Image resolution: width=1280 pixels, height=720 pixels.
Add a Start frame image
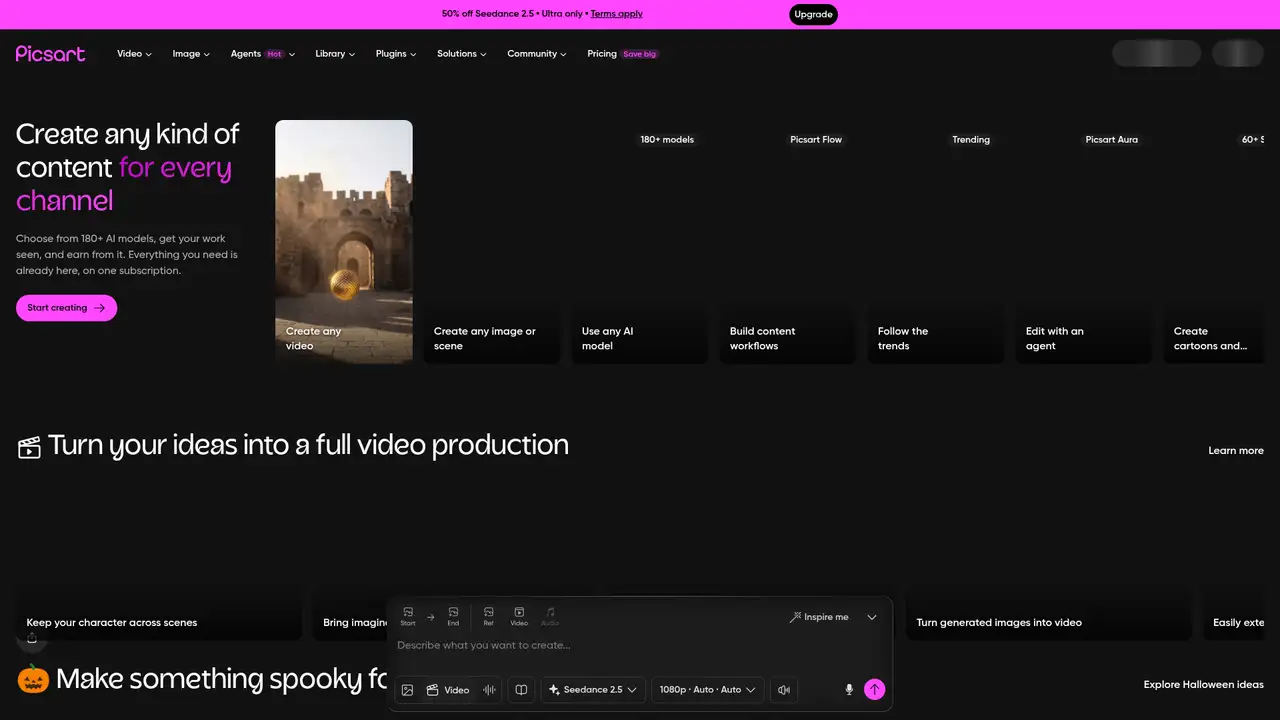click(x=408, y=616)
